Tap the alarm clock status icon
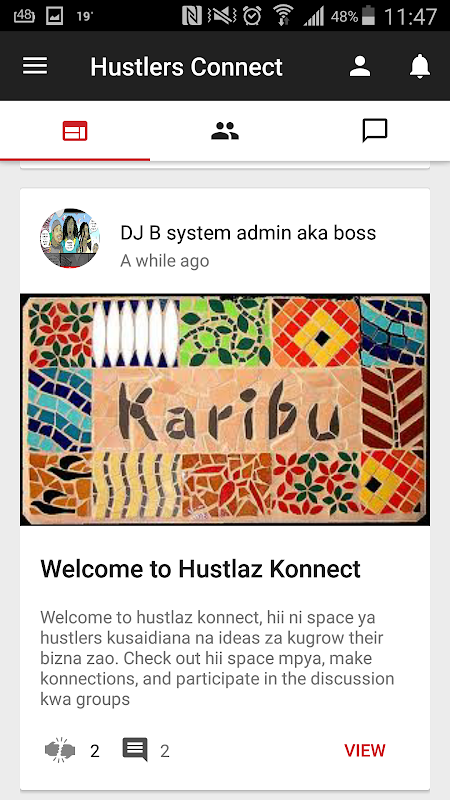Screen dimensions: 450x800 [252, 16]
